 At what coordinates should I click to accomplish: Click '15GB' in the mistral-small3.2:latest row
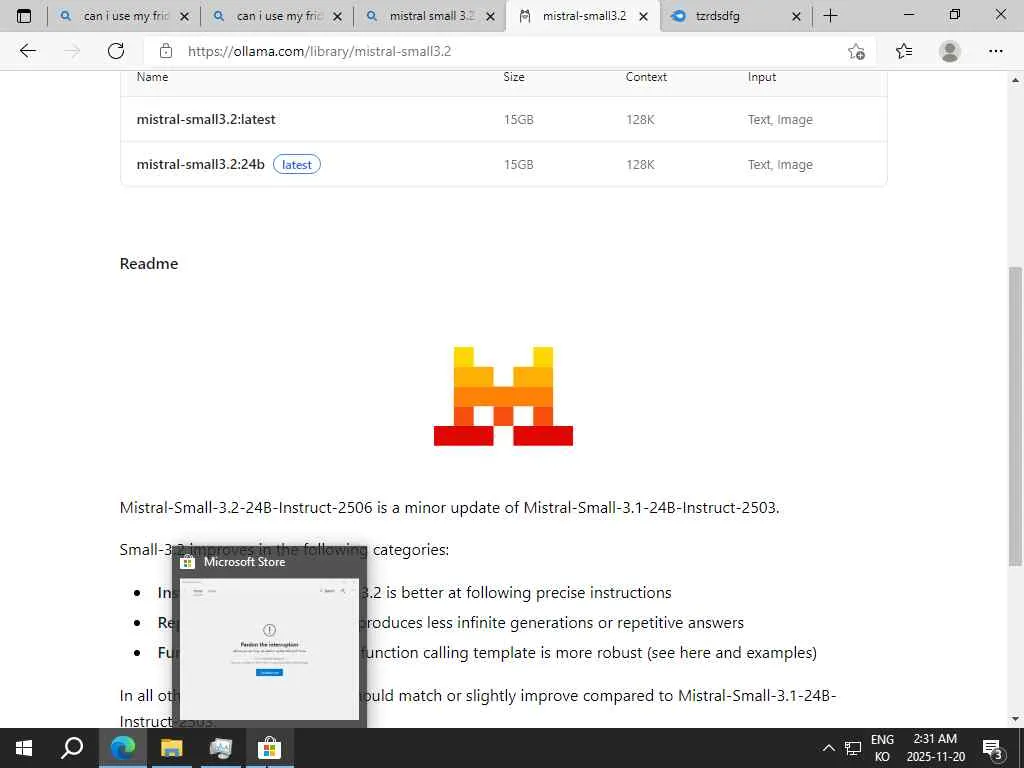pos(519,120)
